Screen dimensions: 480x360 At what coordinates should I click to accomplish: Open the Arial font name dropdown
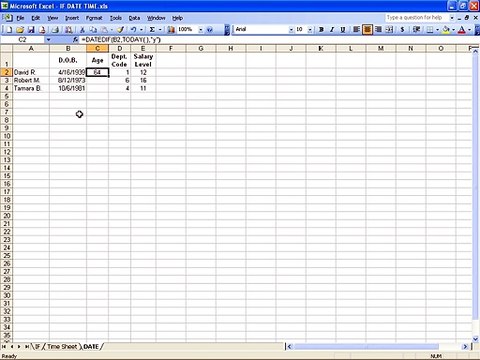[x=291, y=30]
